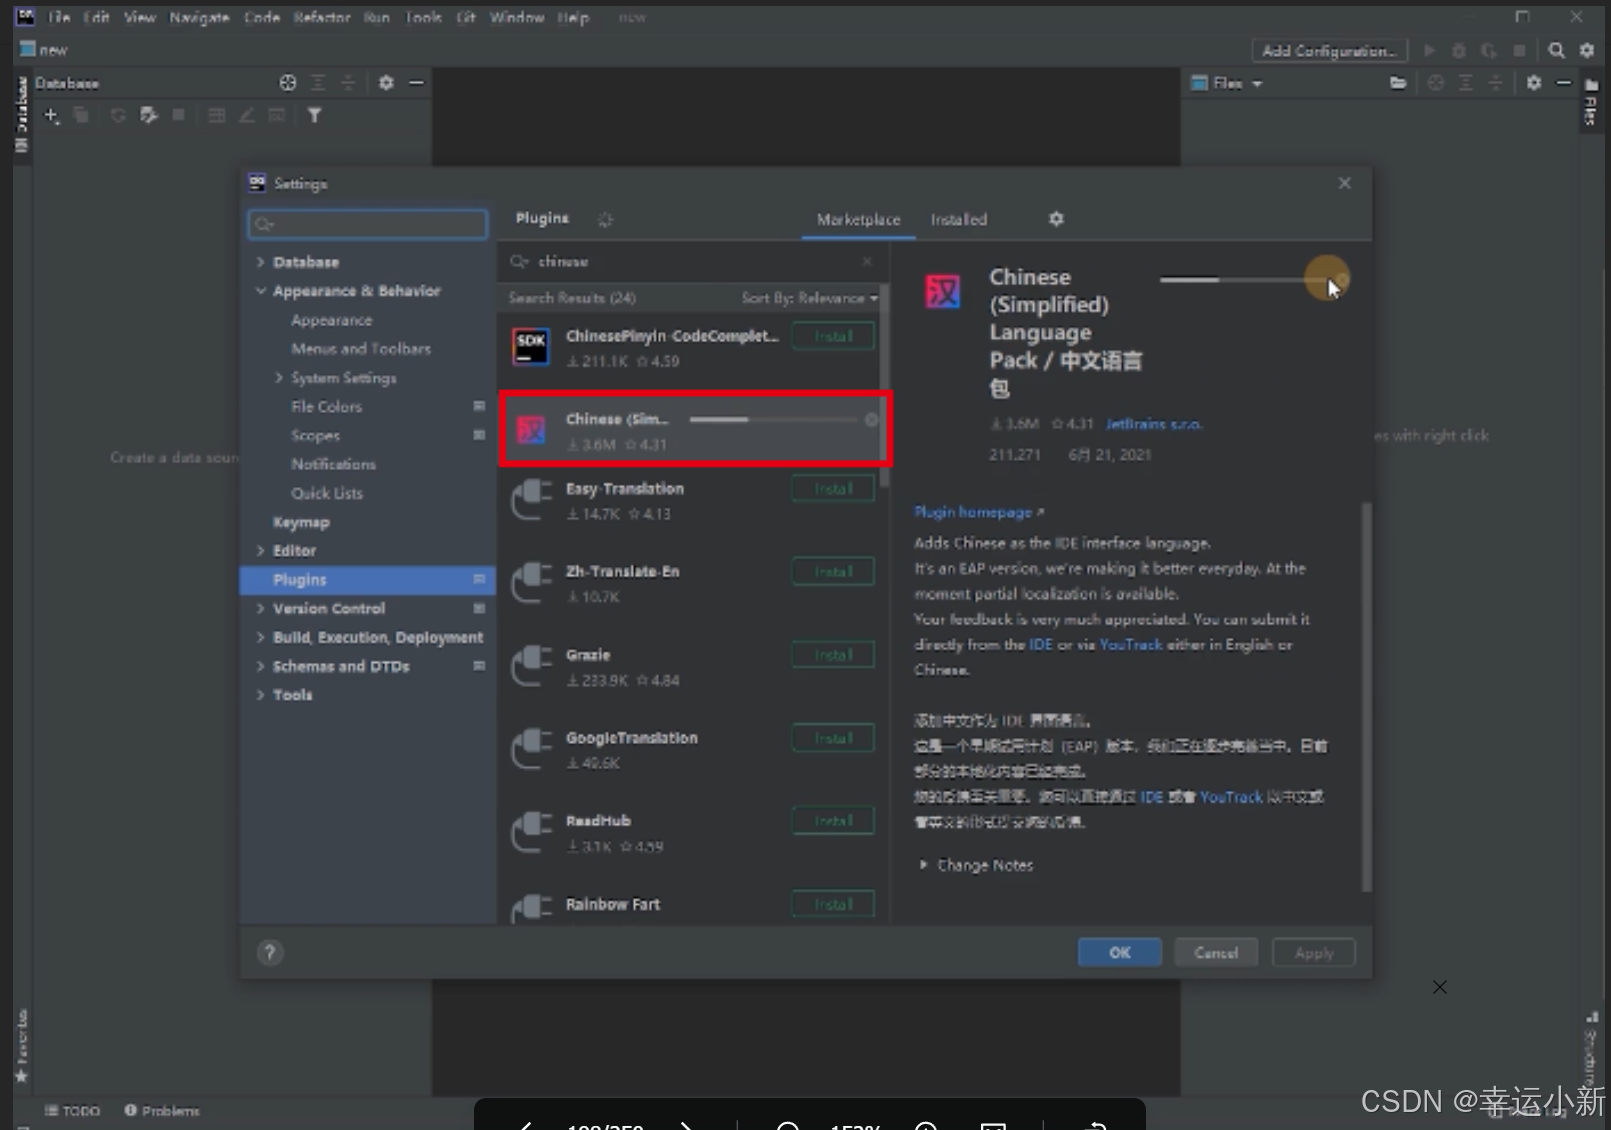Viewport: 1611px width, 1130px height.
Task: Open the Code menu
Action: pos(262,18)
